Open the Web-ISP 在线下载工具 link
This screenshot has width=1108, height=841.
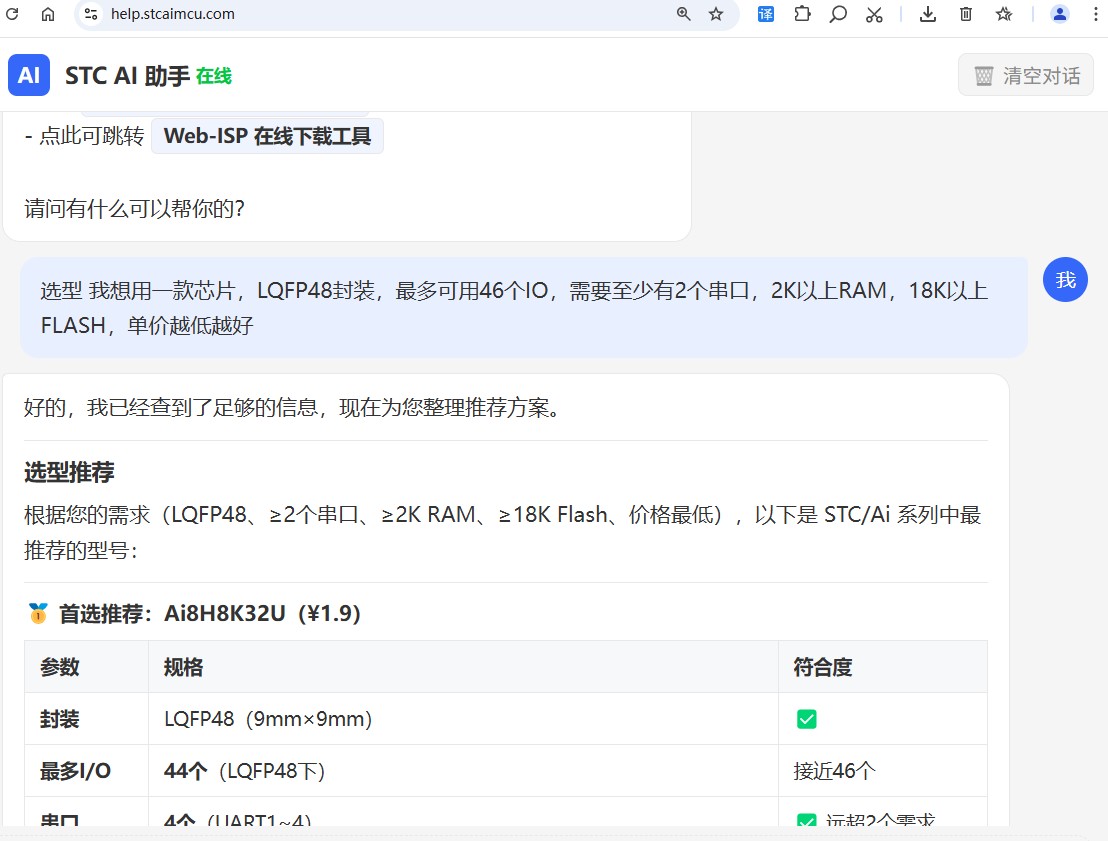[267, 136]
